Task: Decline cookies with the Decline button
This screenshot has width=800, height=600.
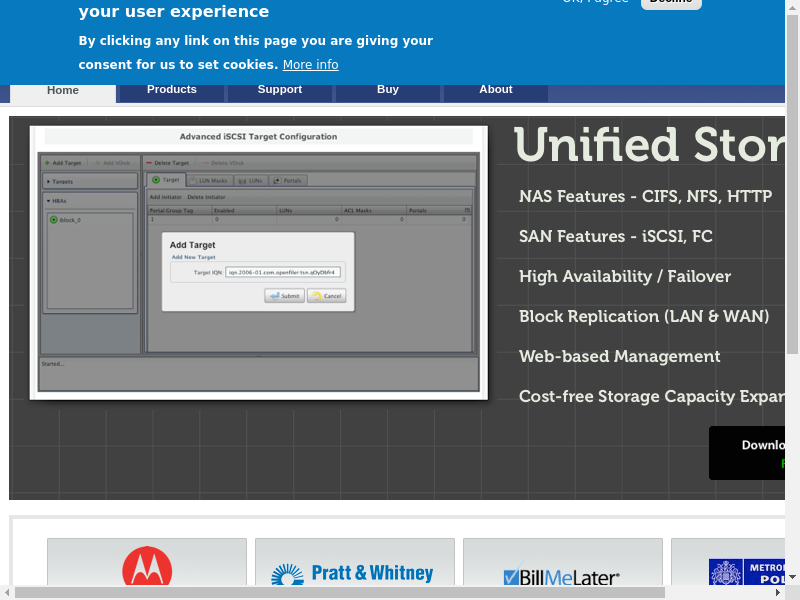Action: click(x=670, y=3)
